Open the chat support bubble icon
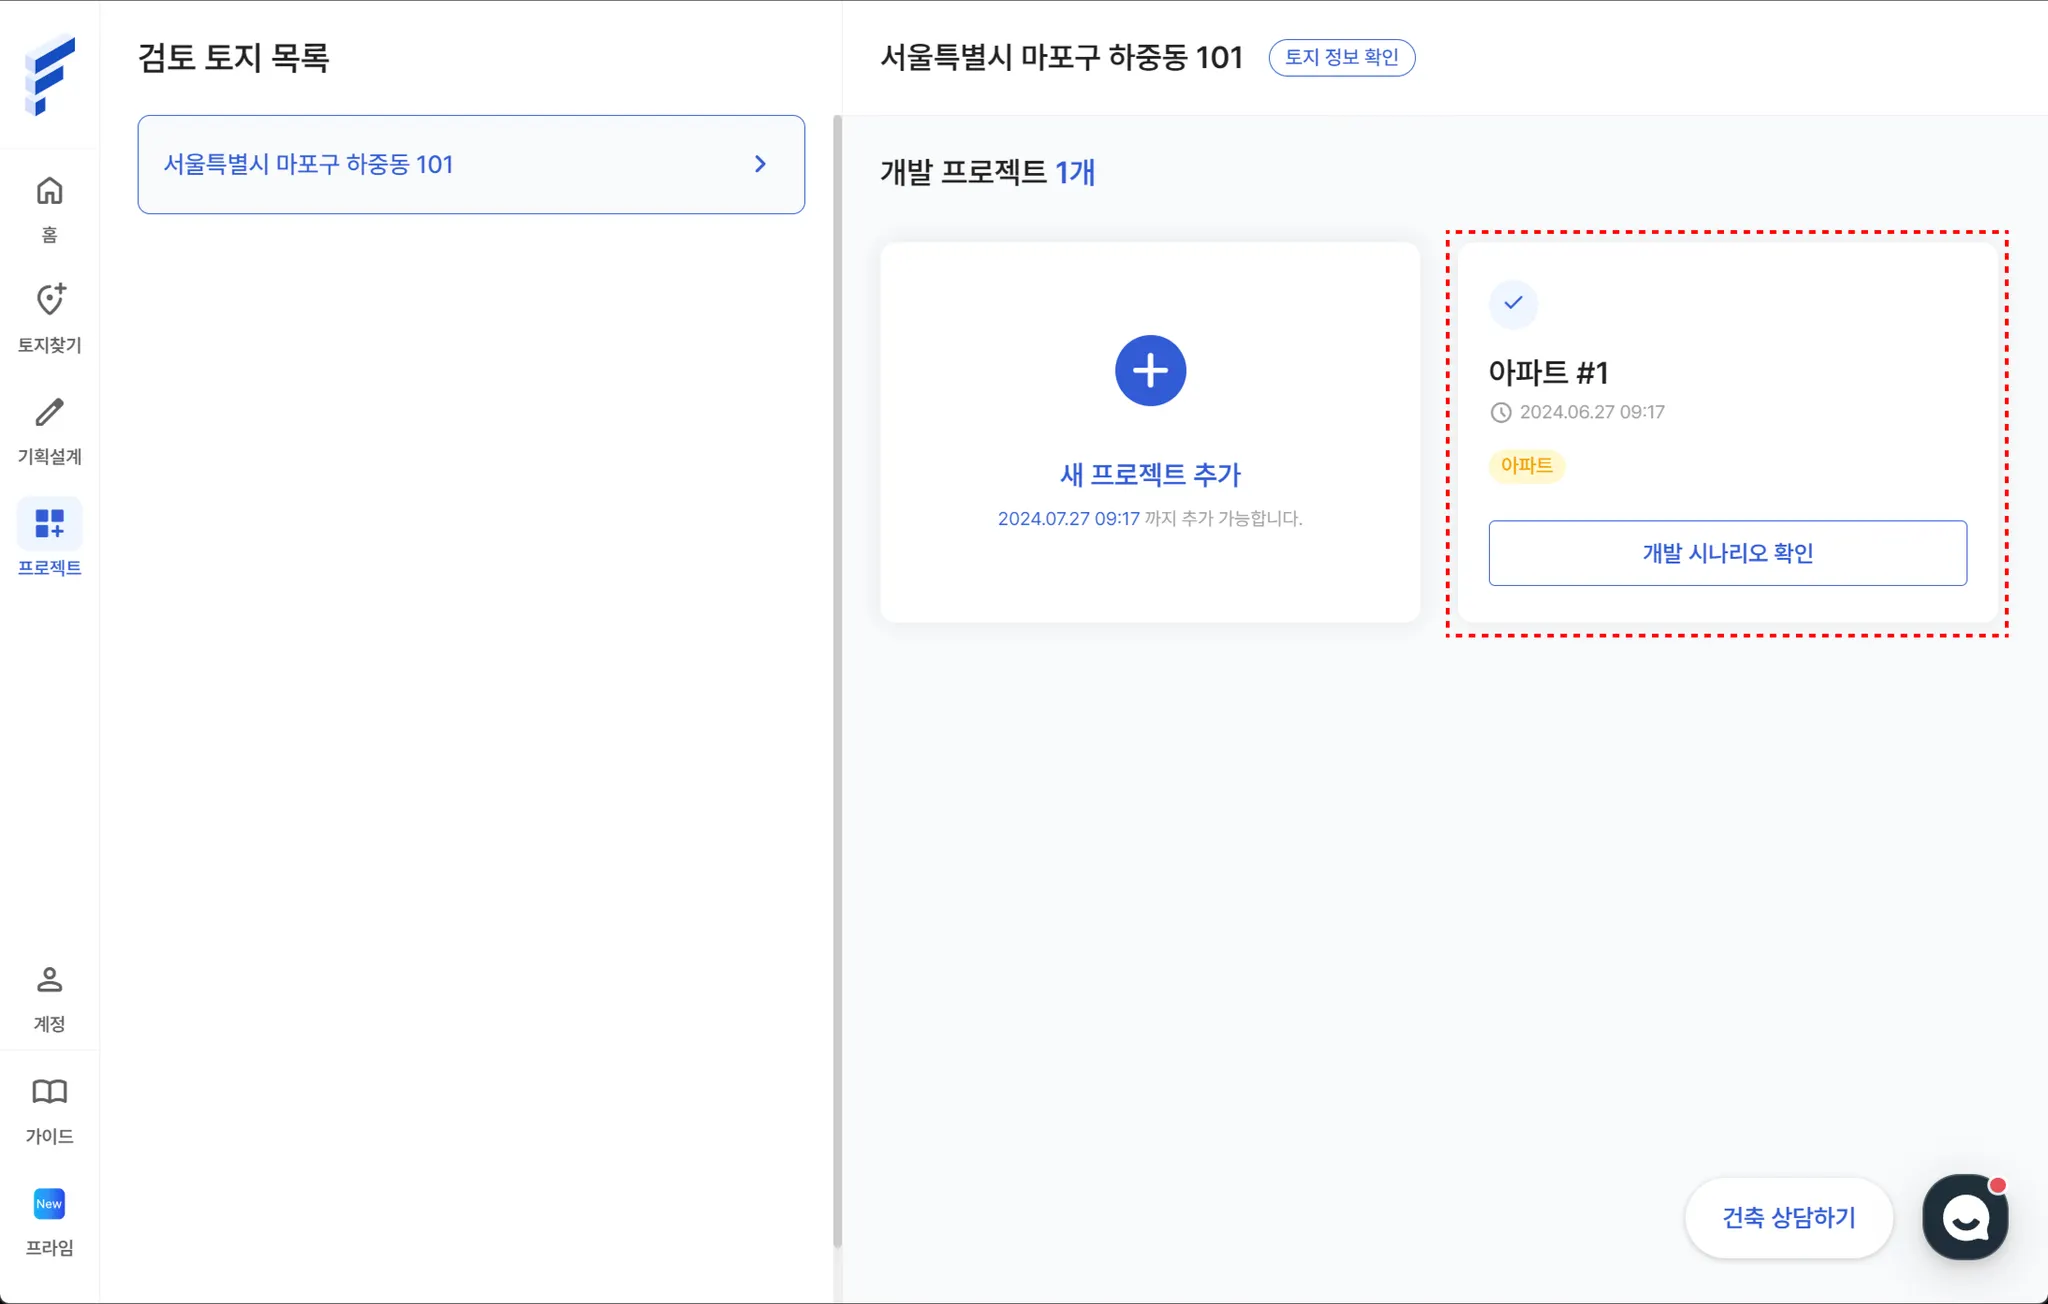Screen dimensions: 2048x1304 (1965, 1218)
